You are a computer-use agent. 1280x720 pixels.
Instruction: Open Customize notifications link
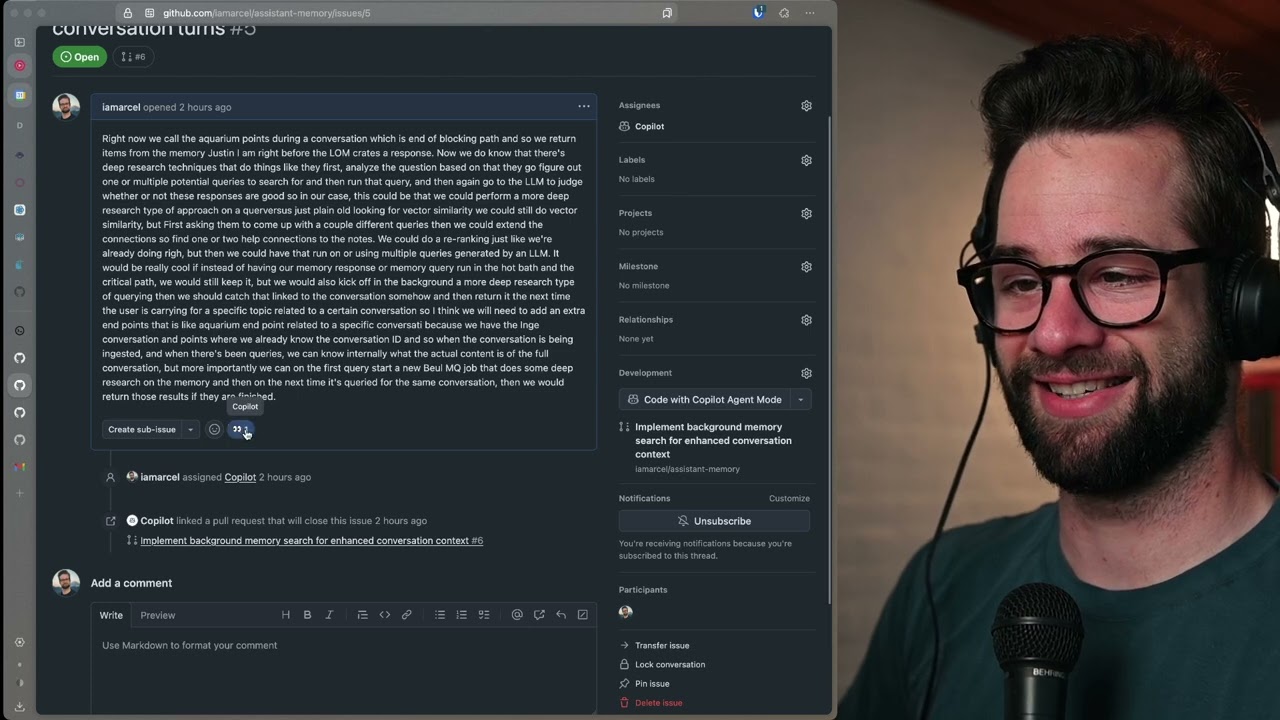[x=789, y=498]
